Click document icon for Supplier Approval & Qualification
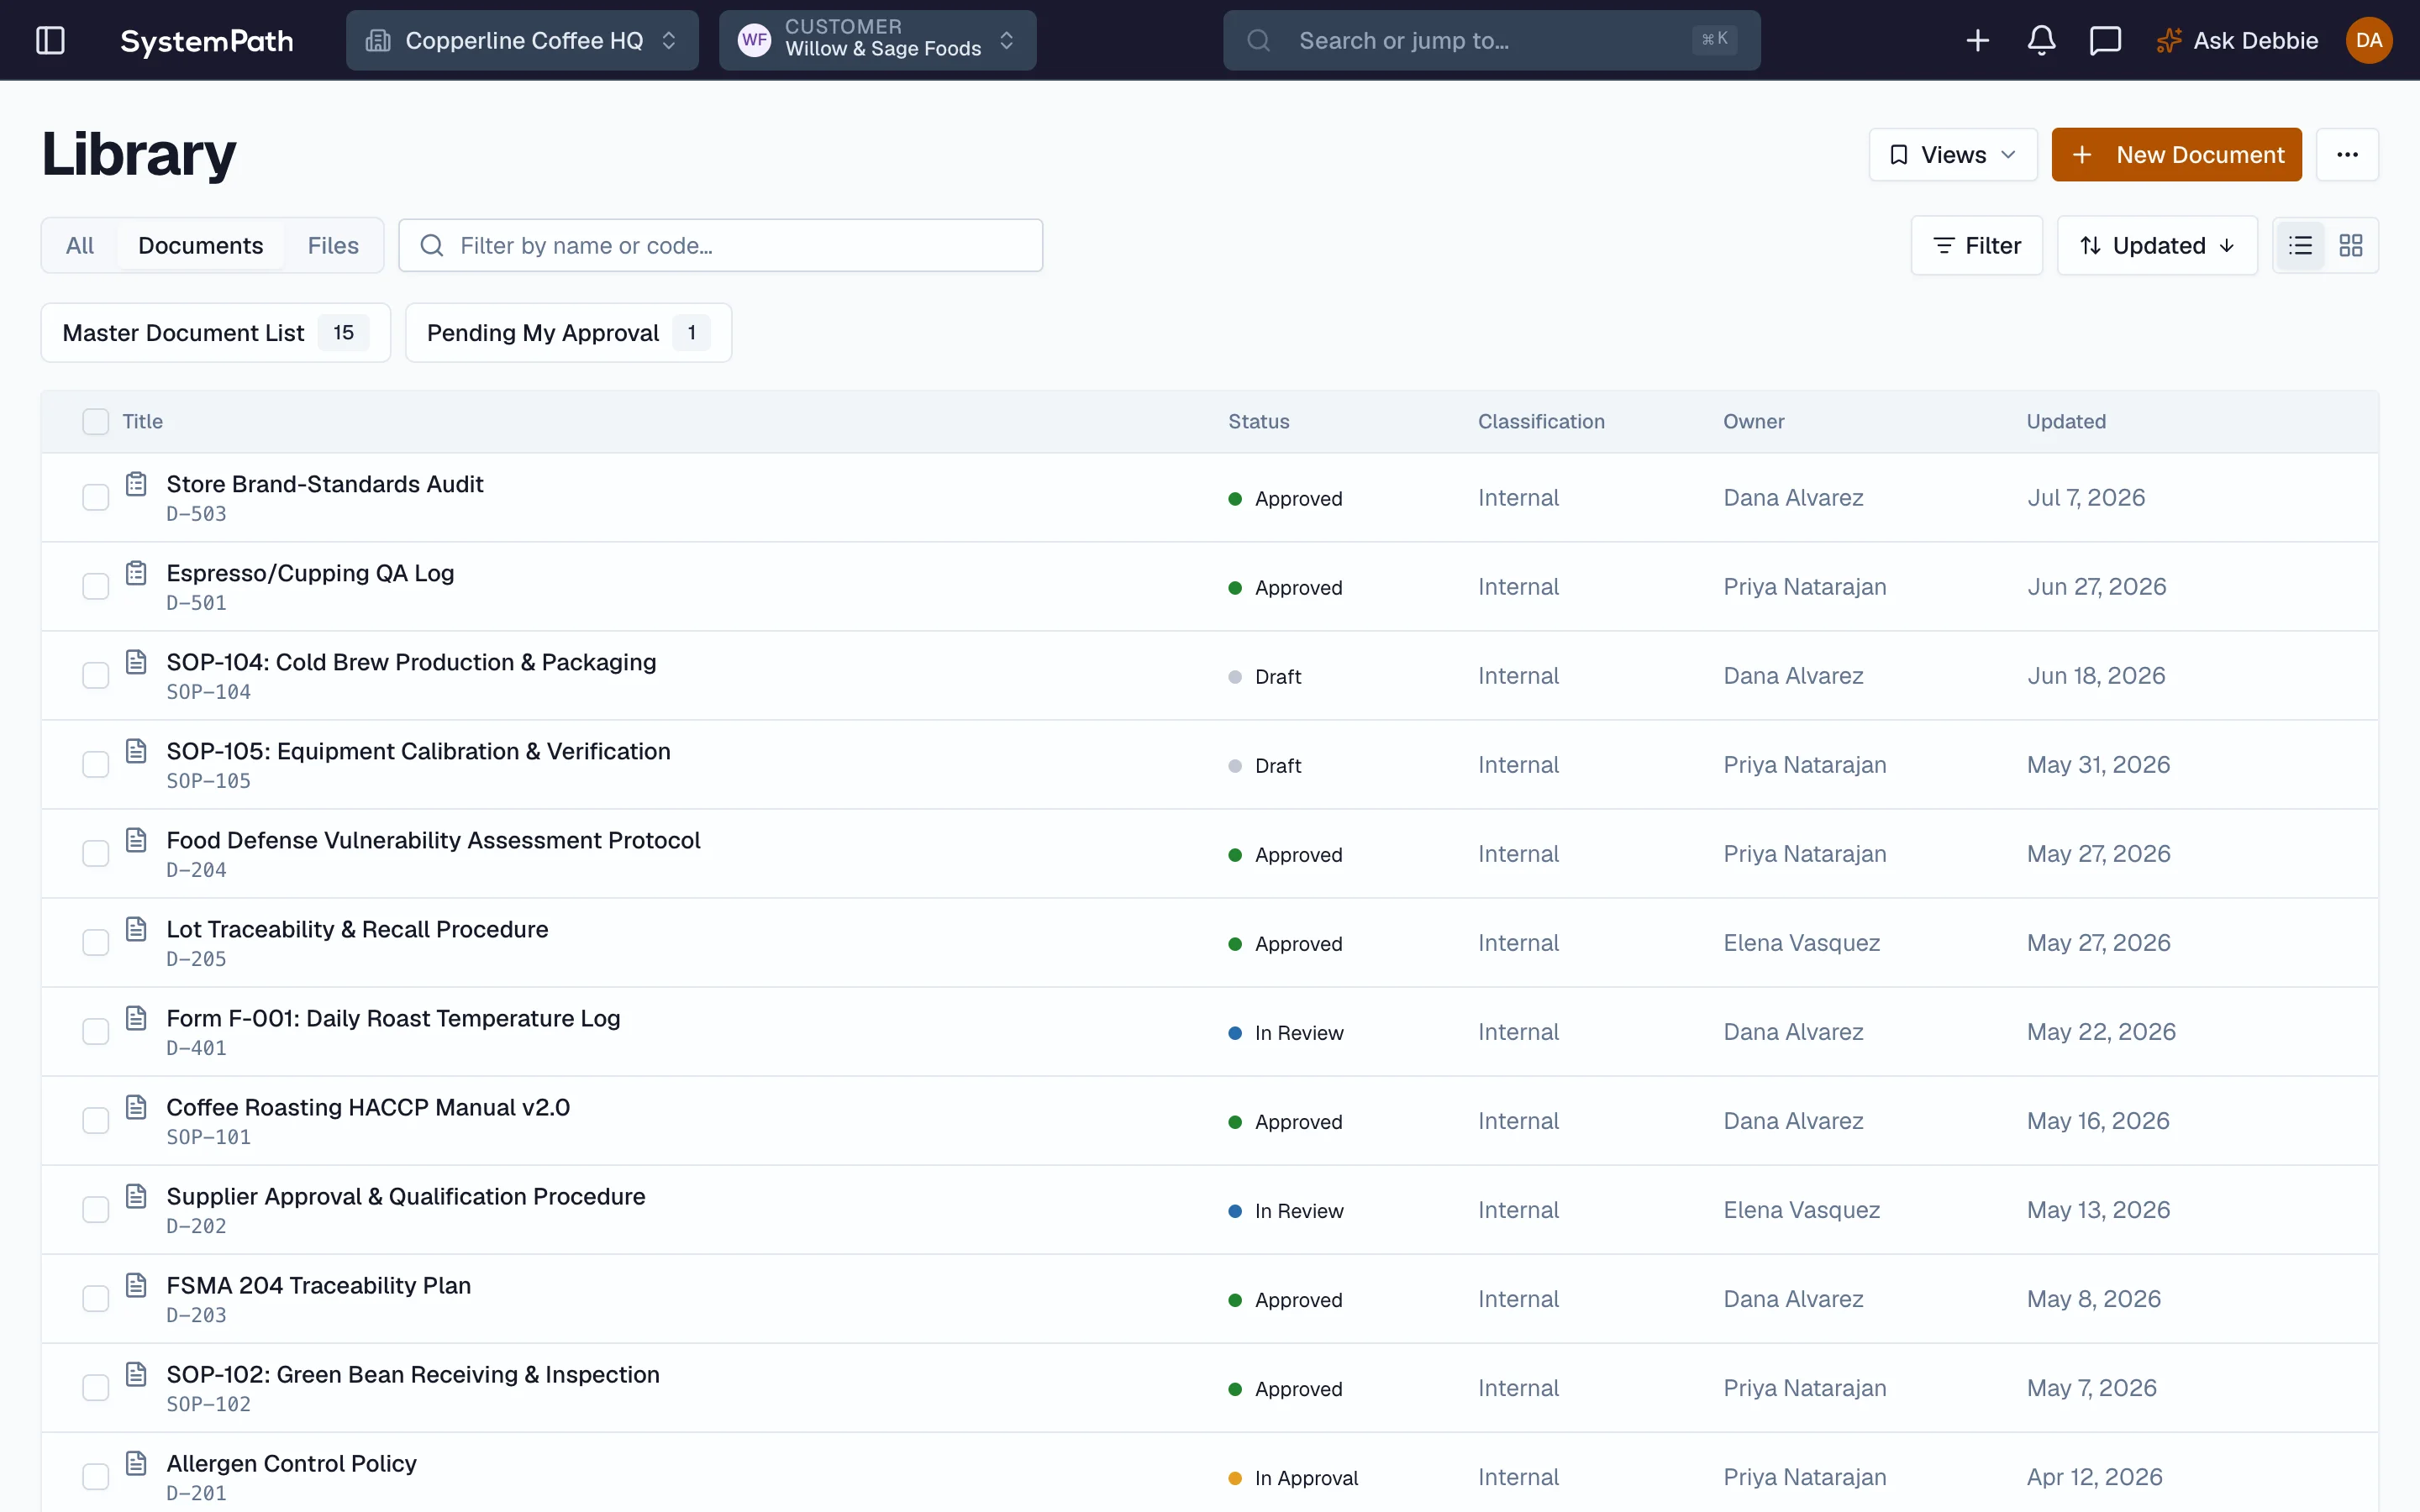Viewport: 2420px width, 1512px height. coord(137,1196)
